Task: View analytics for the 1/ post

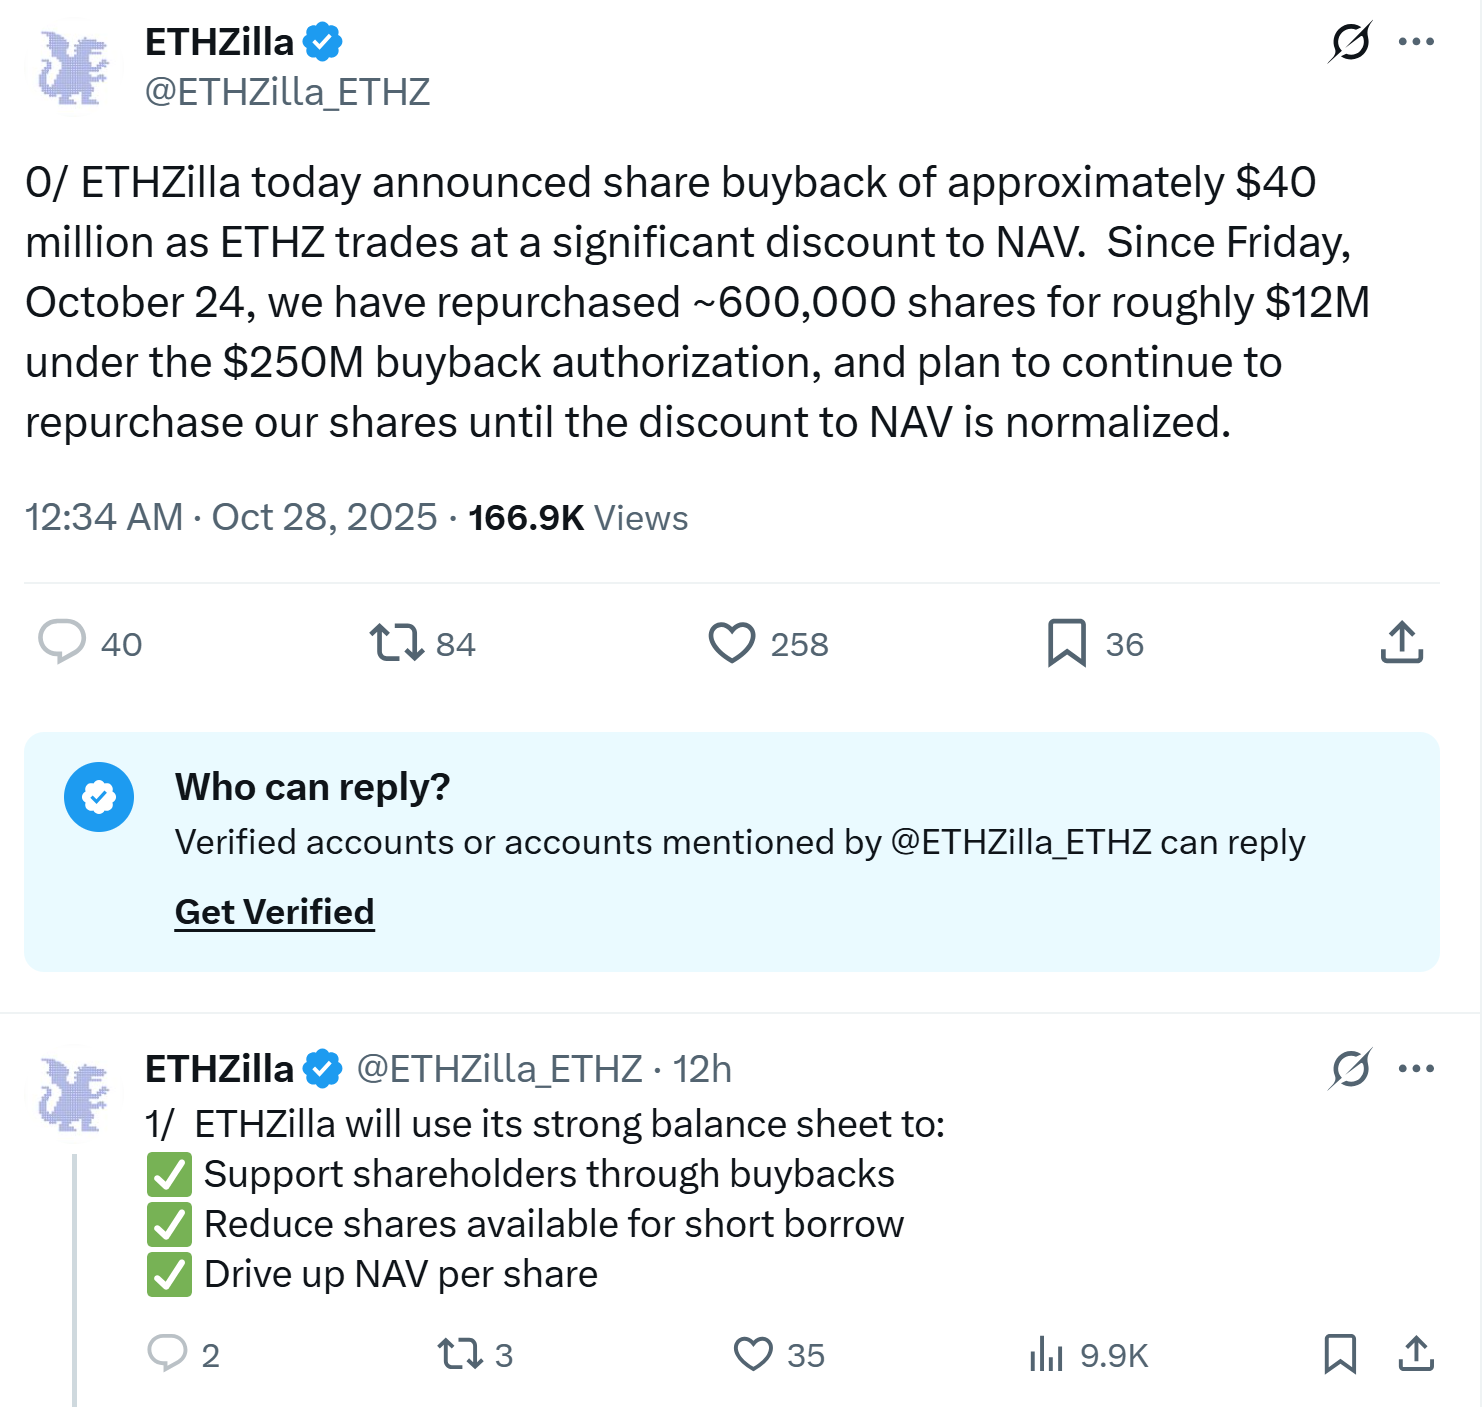Action: (x=1046, y=1354)
